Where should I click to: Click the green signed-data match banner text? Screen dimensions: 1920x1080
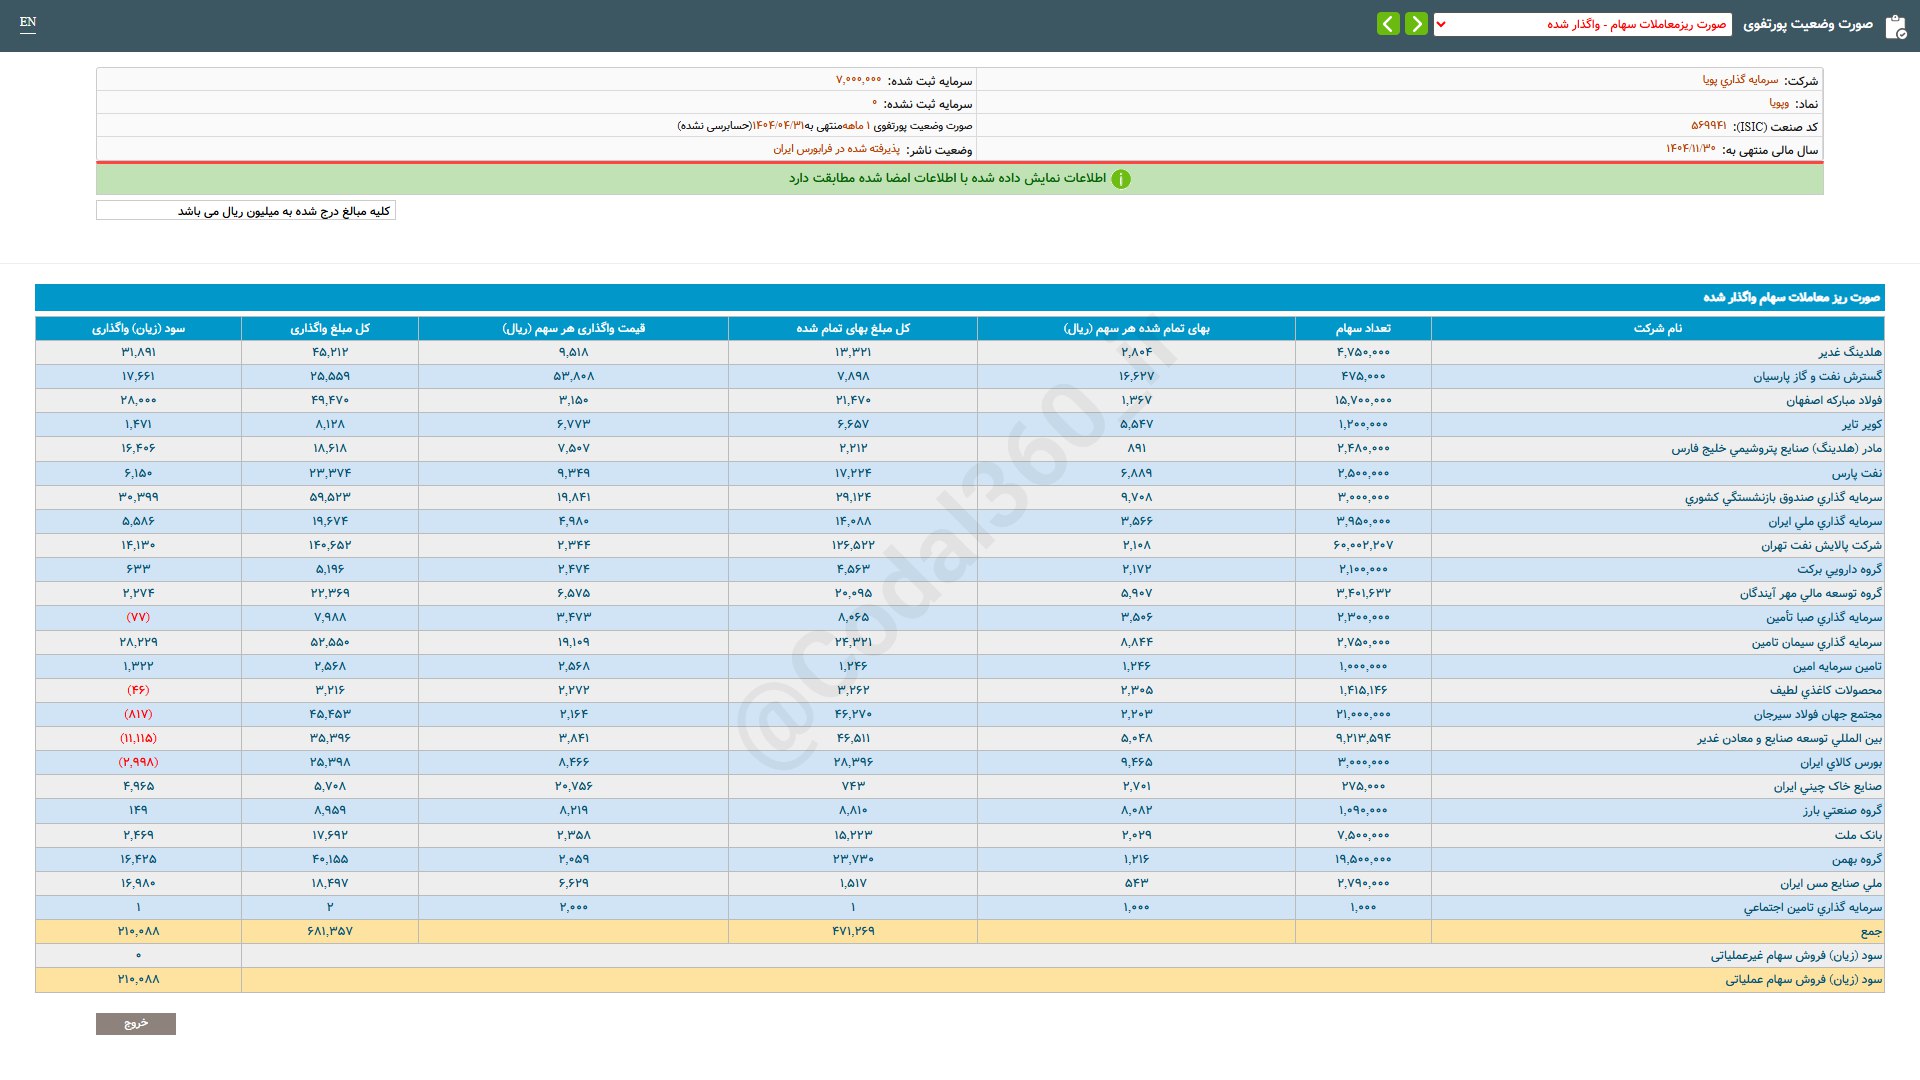[x=947, y=178]
